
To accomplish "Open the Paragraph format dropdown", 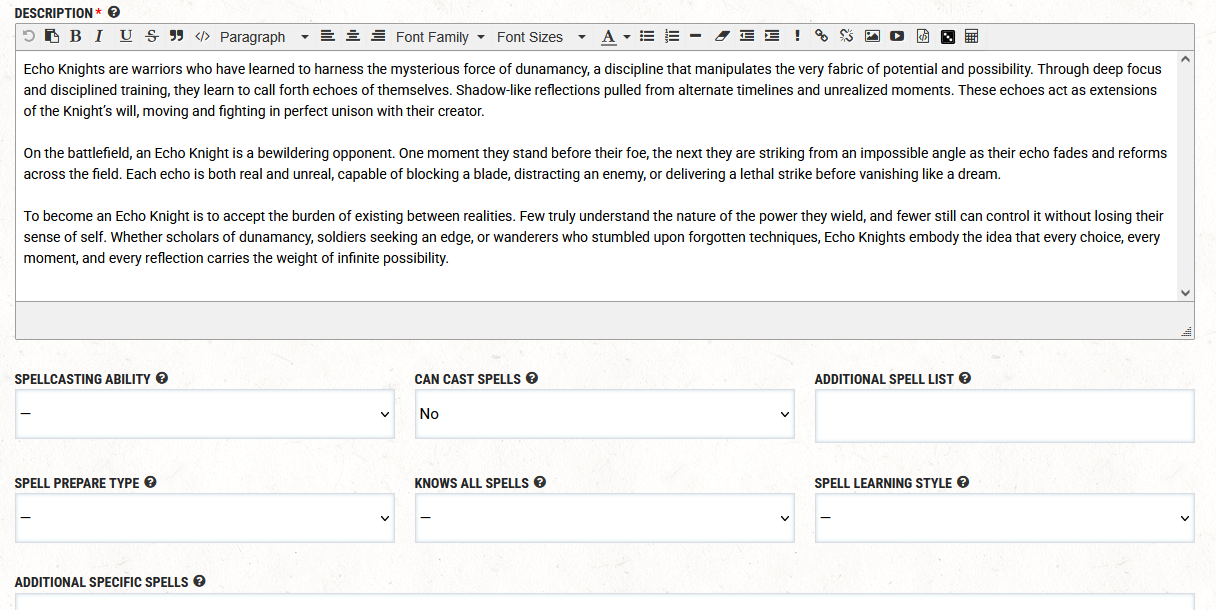I will (x=264, y=37).
